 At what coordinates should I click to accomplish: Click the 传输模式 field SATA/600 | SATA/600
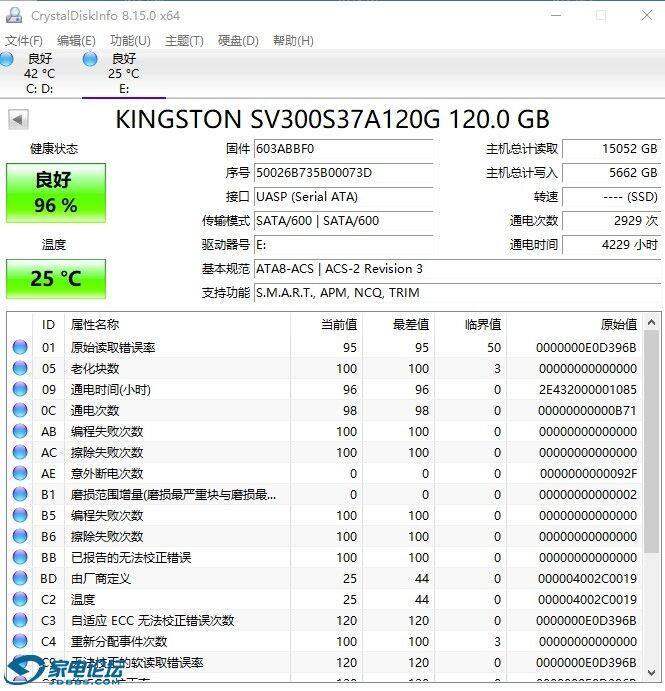coord(343,221)
